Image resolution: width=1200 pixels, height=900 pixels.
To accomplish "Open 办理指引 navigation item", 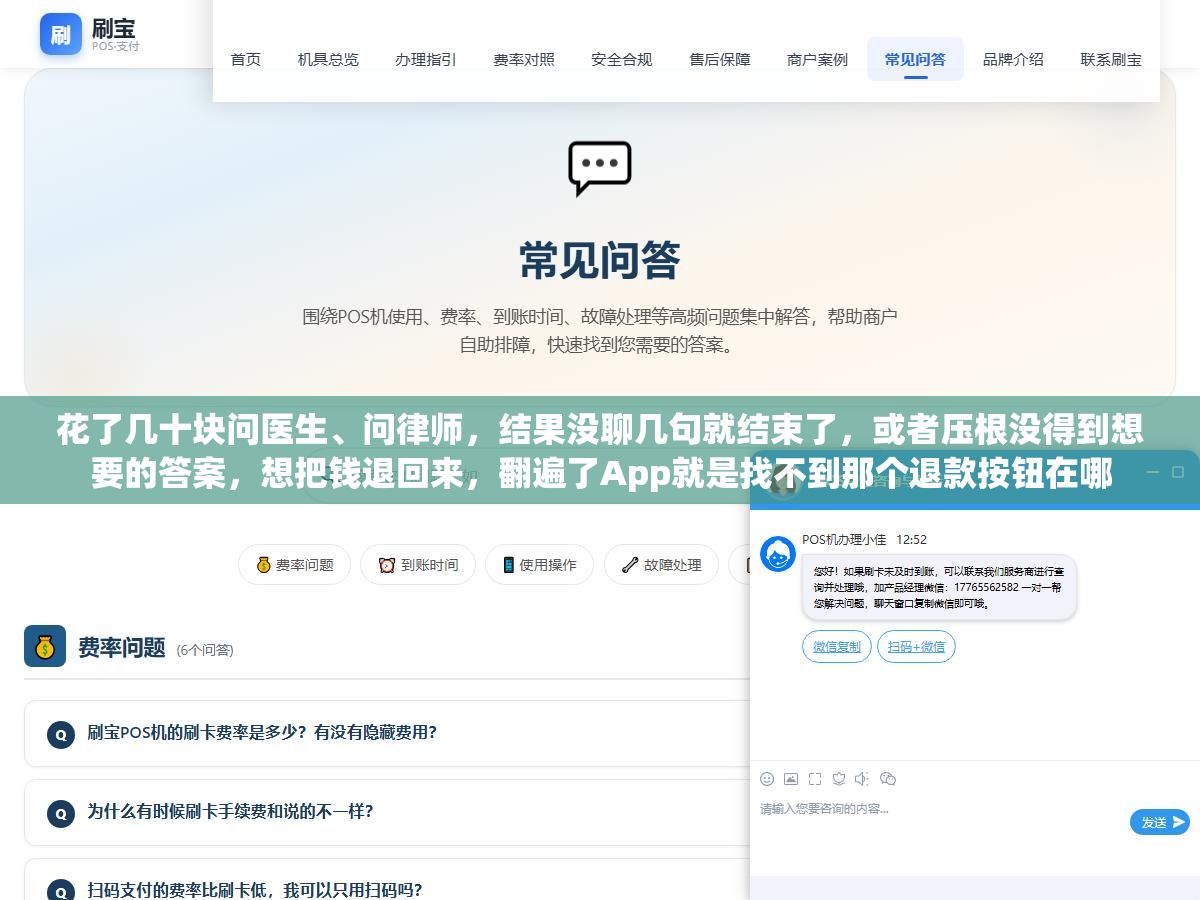I will [426, 59].
